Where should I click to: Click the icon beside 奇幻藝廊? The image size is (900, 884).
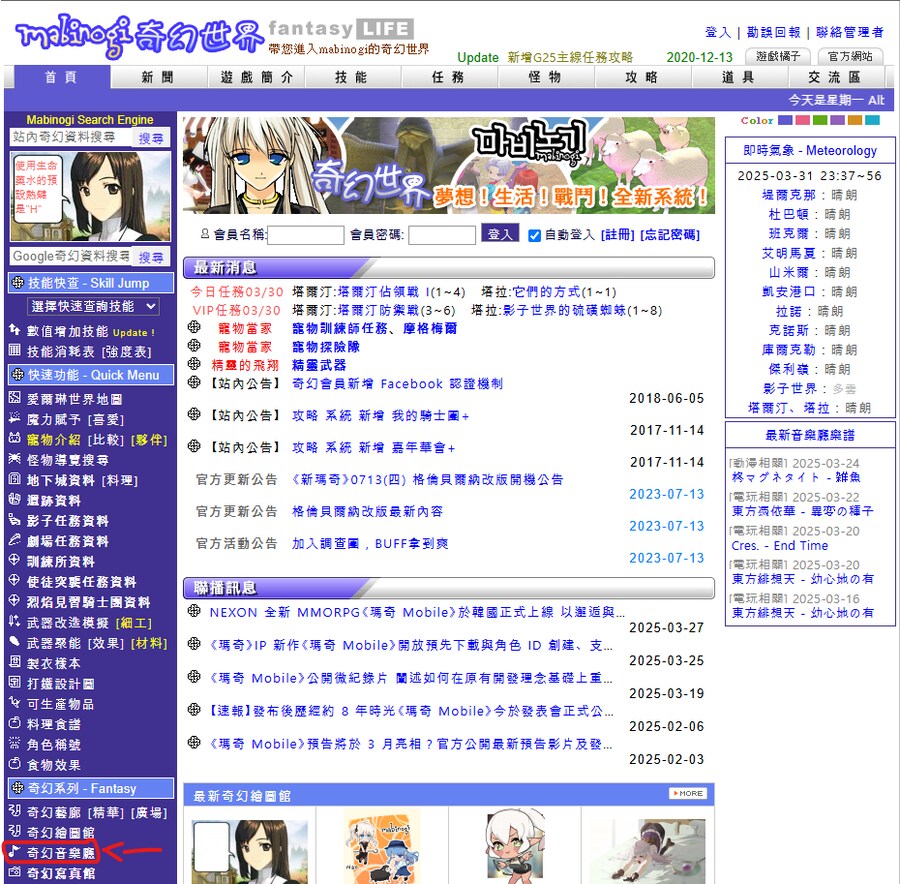click(14, 811)
